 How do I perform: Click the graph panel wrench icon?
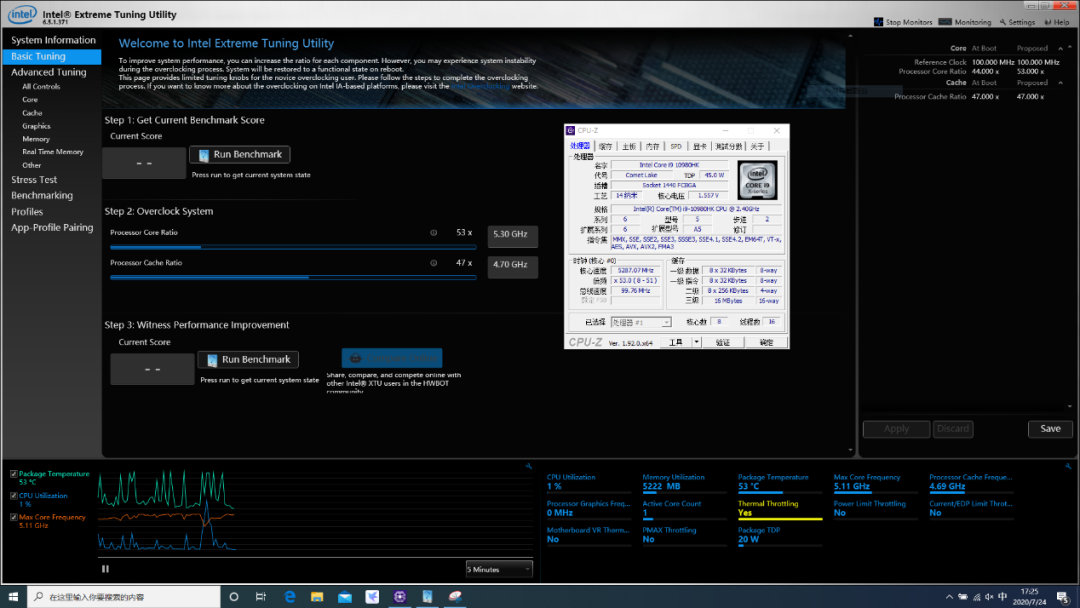tap(528, 466)
